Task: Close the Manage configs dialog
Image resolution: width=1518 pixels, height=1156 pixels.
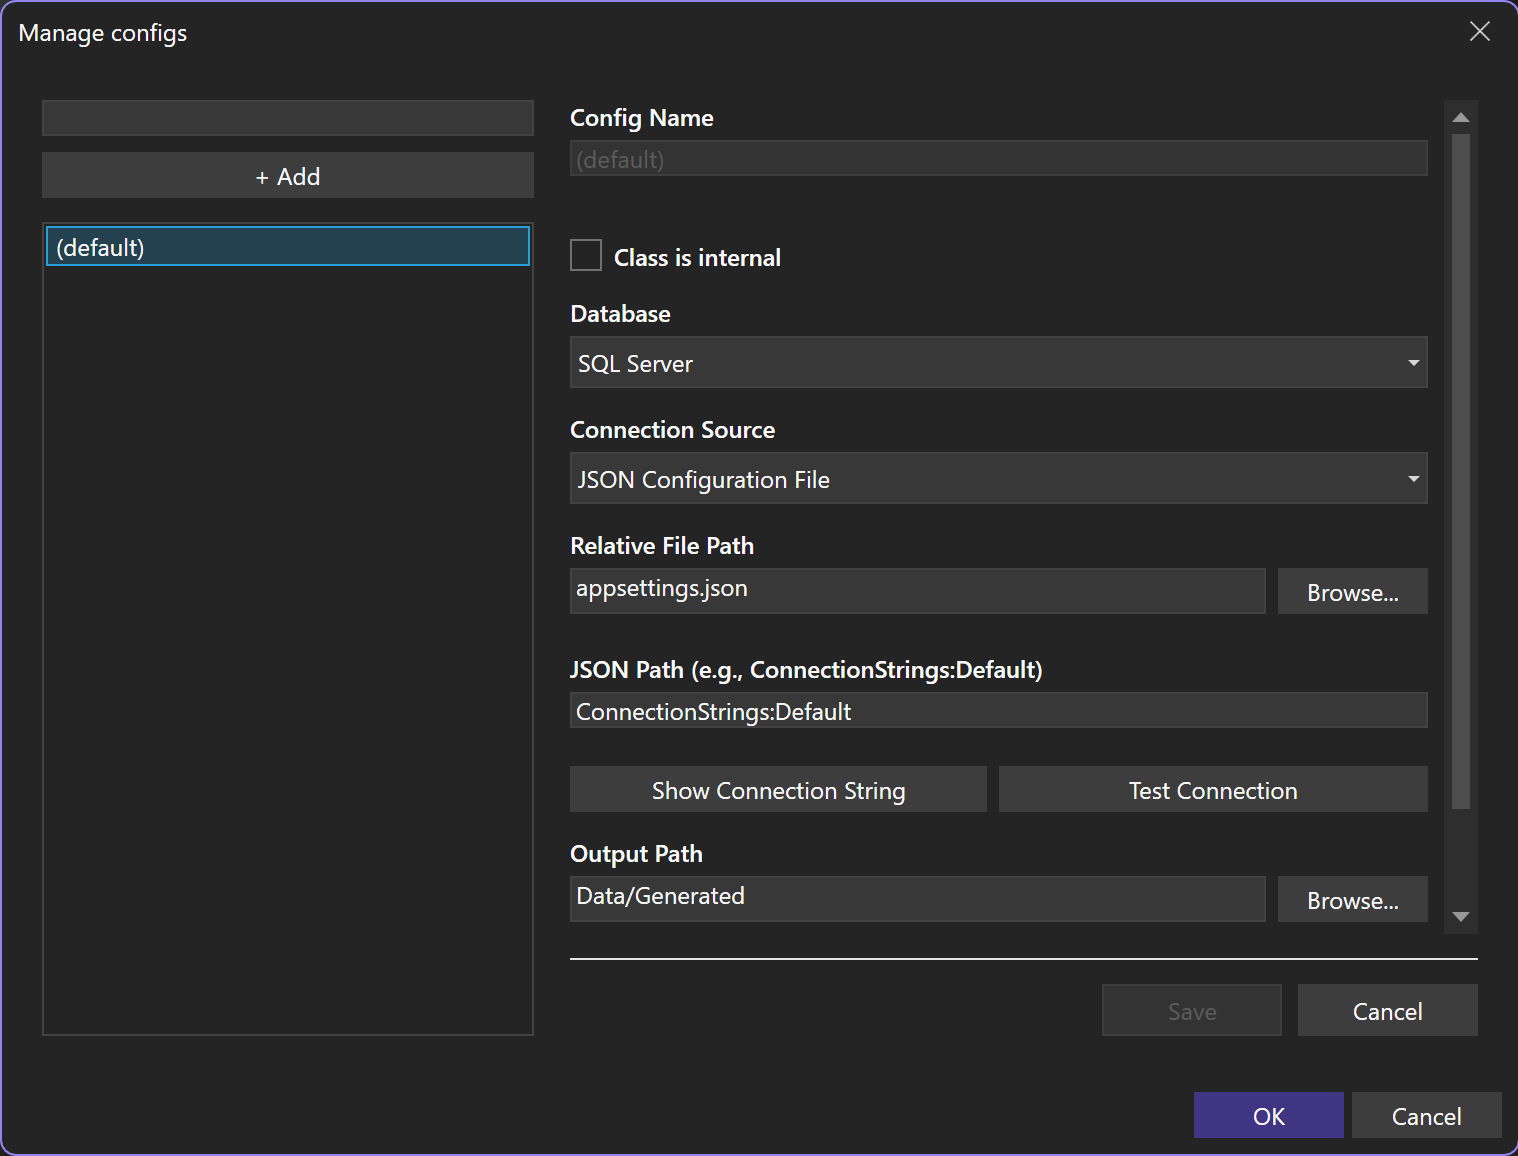Action: (1480, 32)
